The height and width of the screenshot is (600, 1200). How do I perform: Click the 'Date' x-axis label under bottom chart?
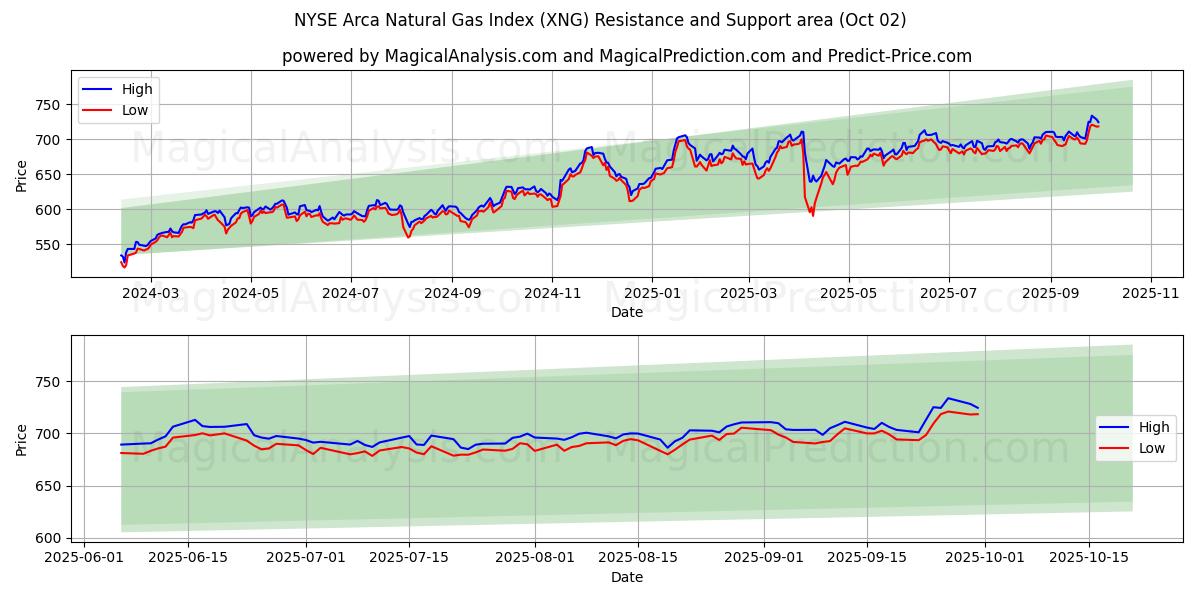(x=626, y=577)
